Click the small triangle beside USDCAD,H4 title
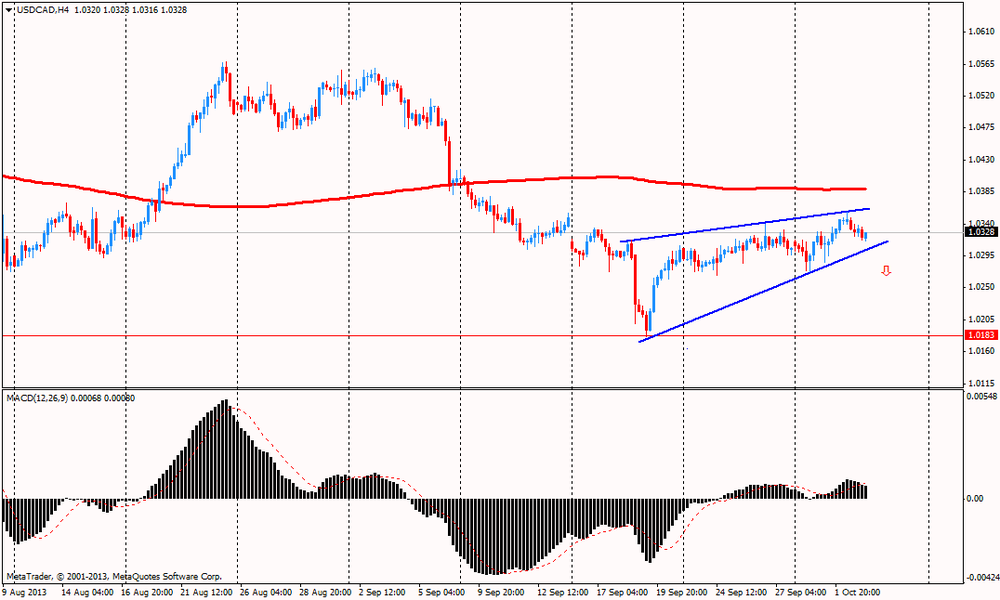Screen dimensions: 1000x600 (8, 10)
